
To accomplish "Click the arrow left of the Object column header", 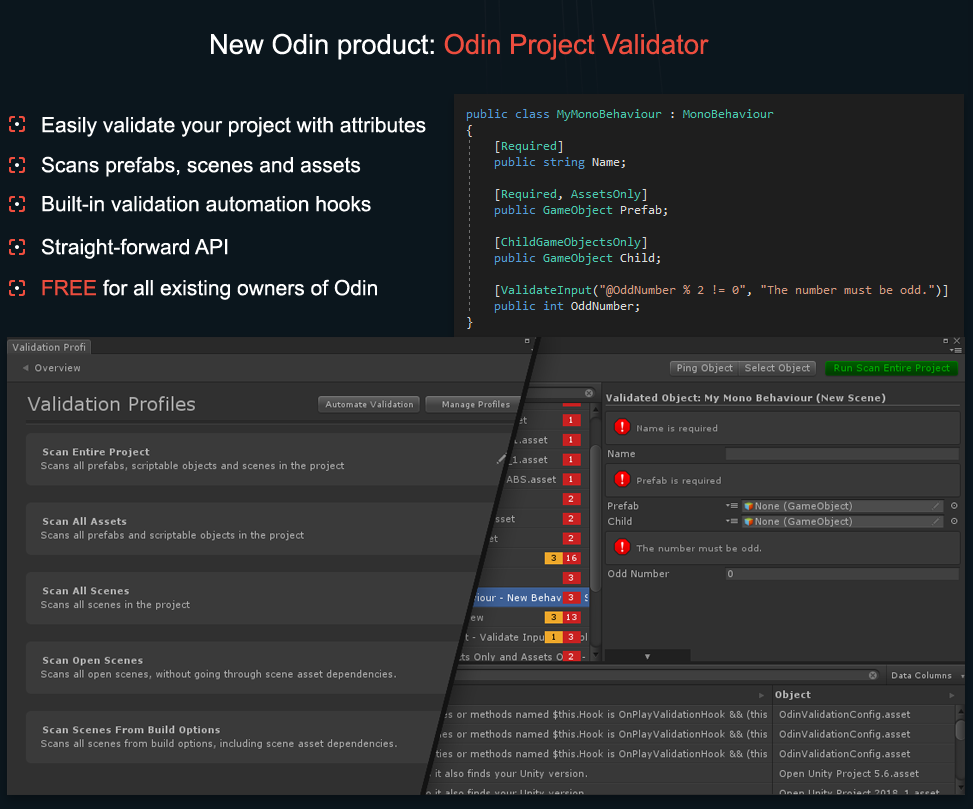I will pyautogui.click(x=761, y=695).
